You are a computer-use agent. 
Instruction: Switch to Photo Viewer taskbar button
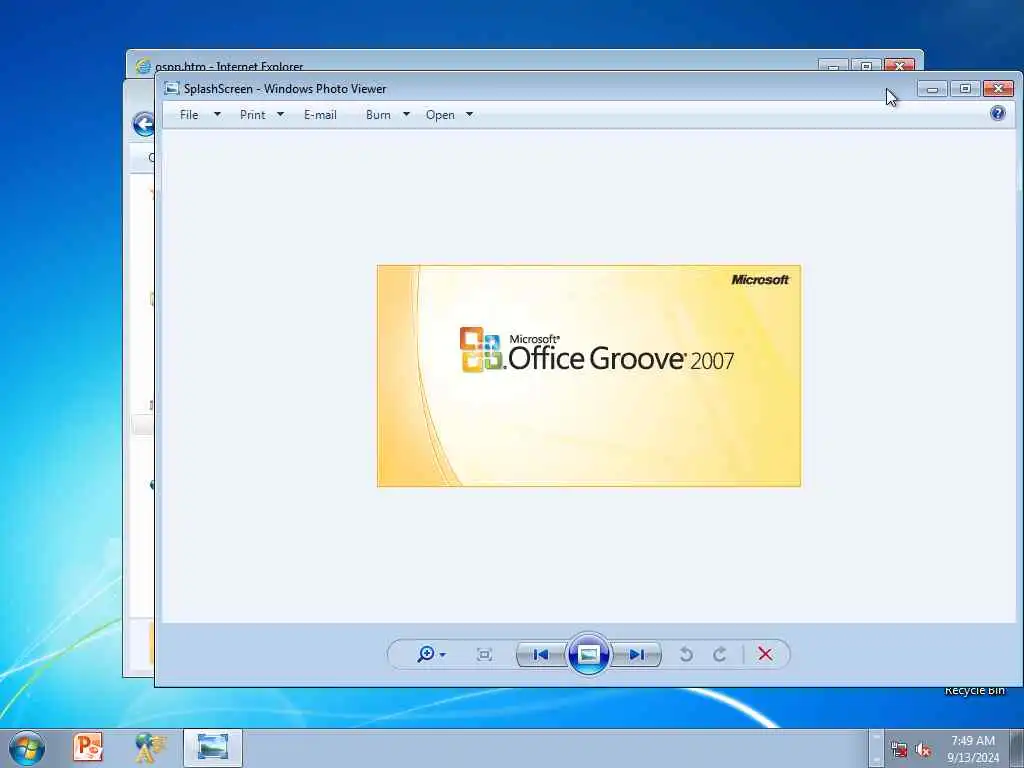(213, 748)
